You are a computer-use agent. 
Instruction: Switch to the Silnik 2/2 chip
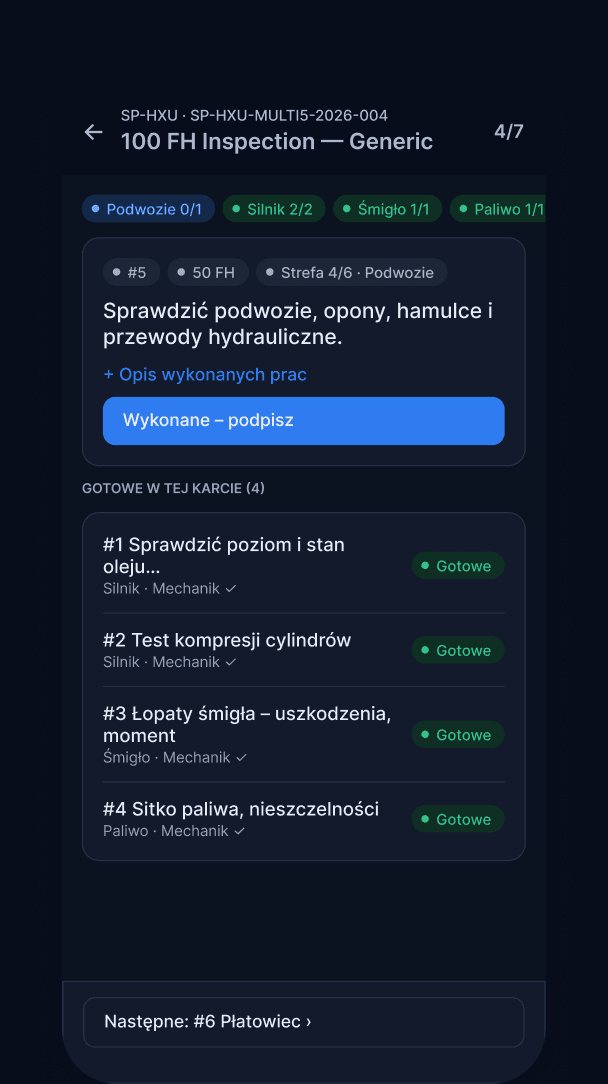(274, 209)
